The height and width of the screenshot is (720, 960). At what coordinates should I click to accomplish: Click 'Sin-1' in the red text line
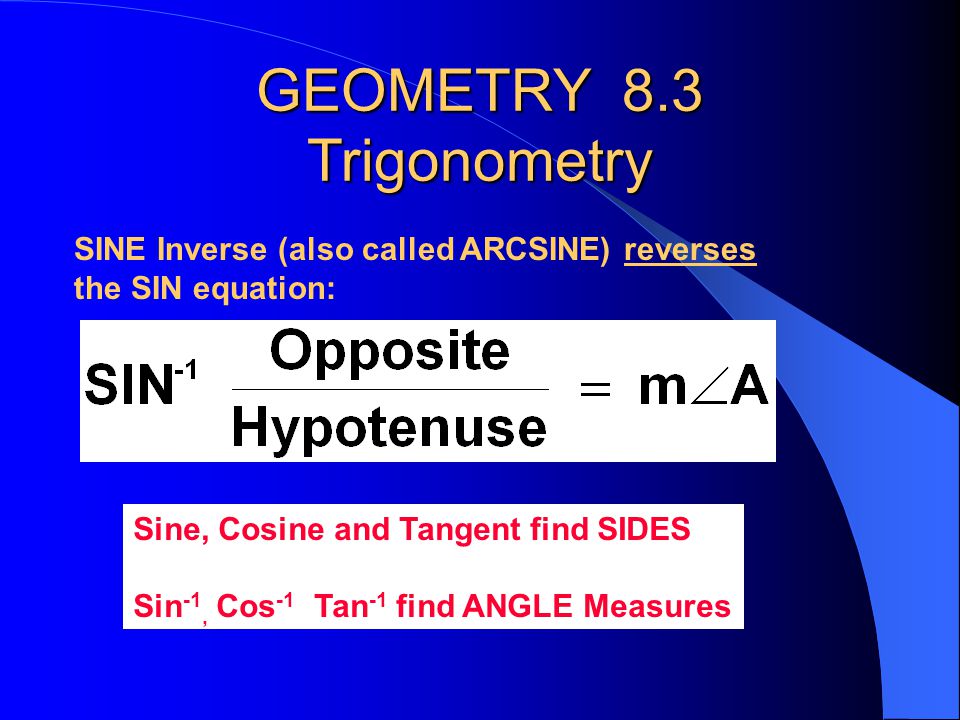pos(167,606)
